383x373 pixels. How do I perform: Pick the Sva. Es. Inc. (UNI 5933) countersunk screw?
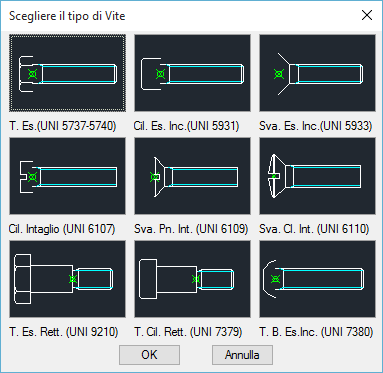317,73
